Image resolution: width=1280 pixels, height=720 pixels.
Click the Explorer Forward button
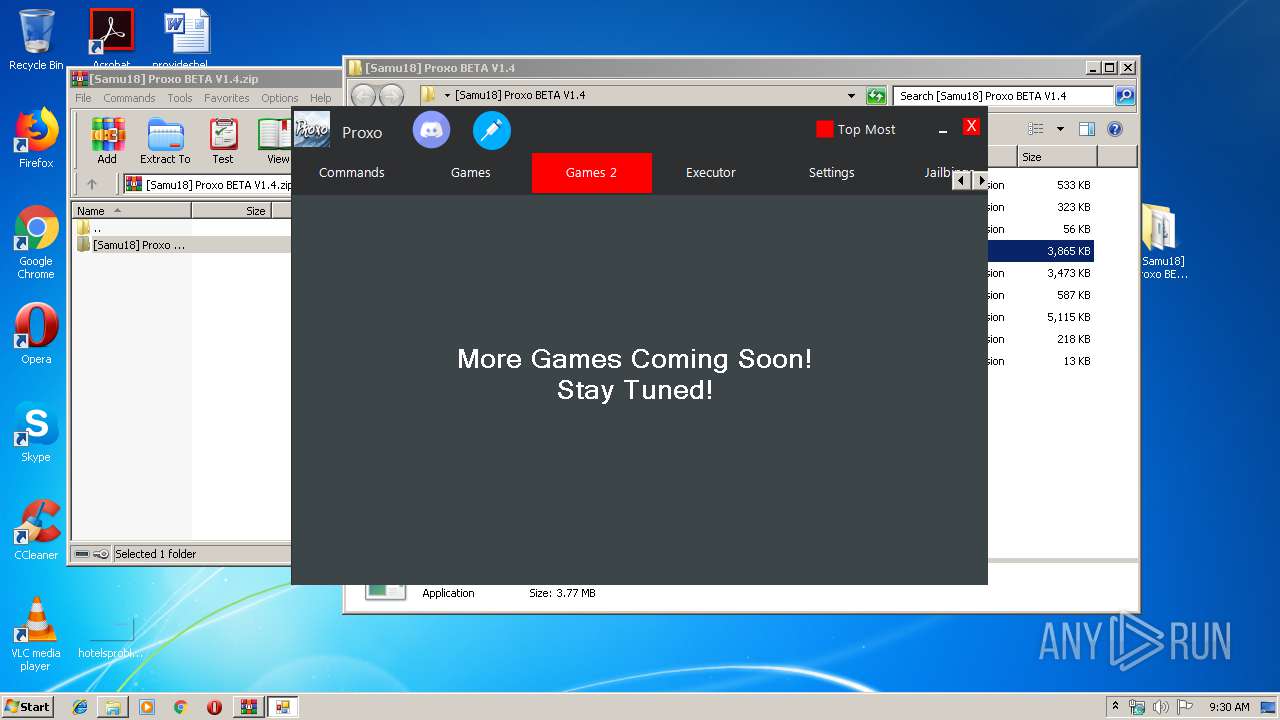click(x=392, y=95)
